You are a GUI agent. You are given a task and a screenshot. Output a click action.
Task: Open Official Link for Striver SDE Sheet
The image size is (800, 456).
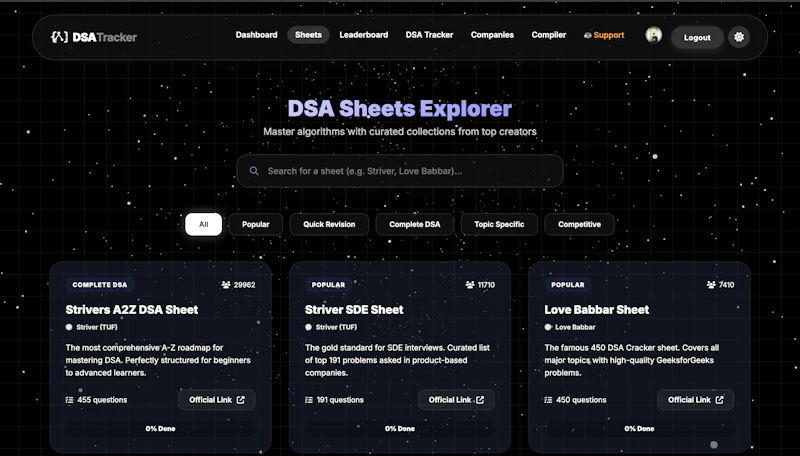tap(456, 400)
